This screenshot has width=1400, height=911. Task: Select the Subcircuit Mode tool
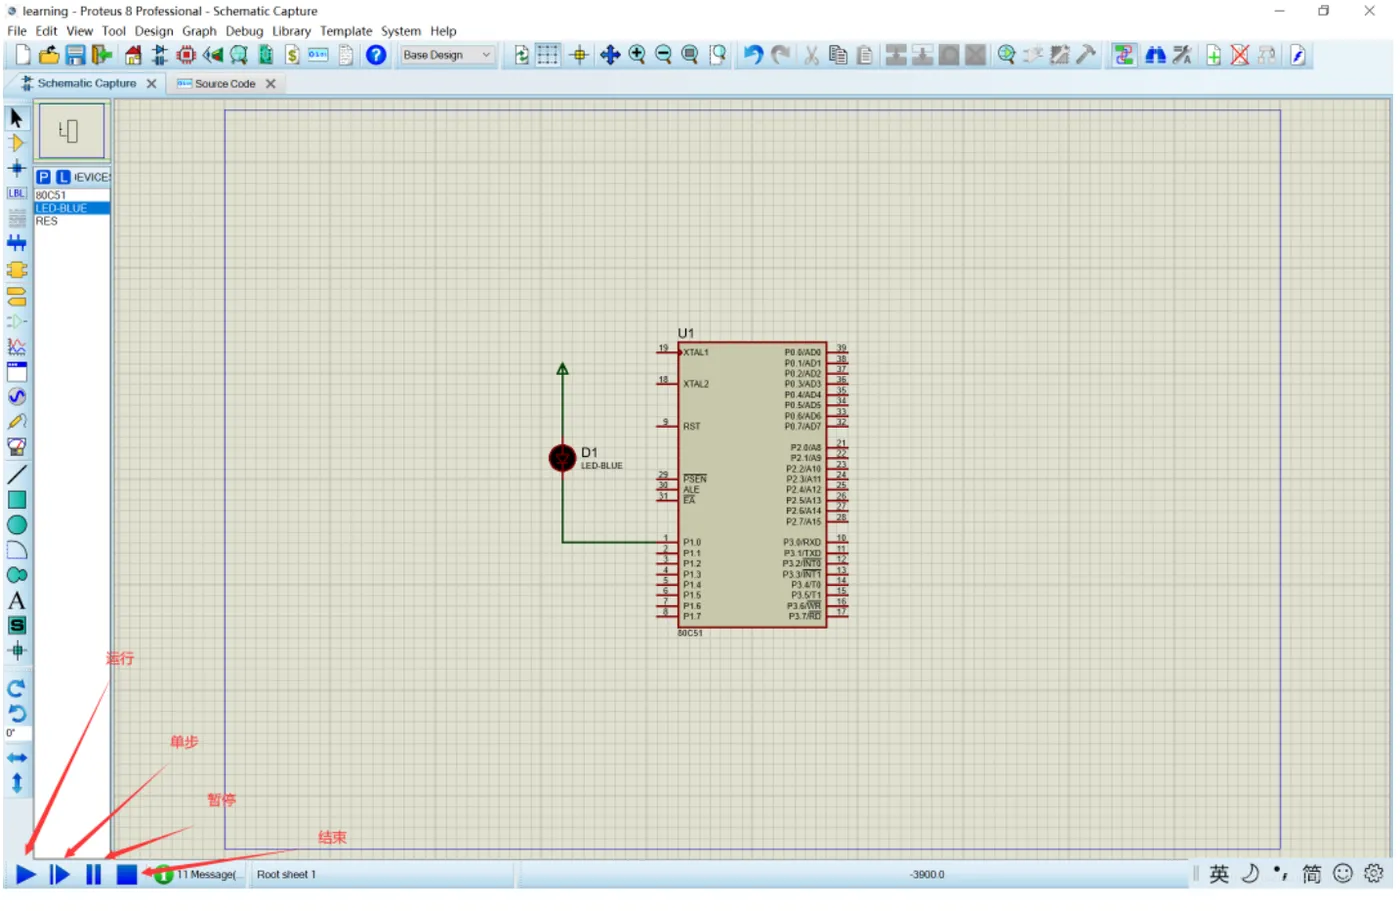point(16,270)
